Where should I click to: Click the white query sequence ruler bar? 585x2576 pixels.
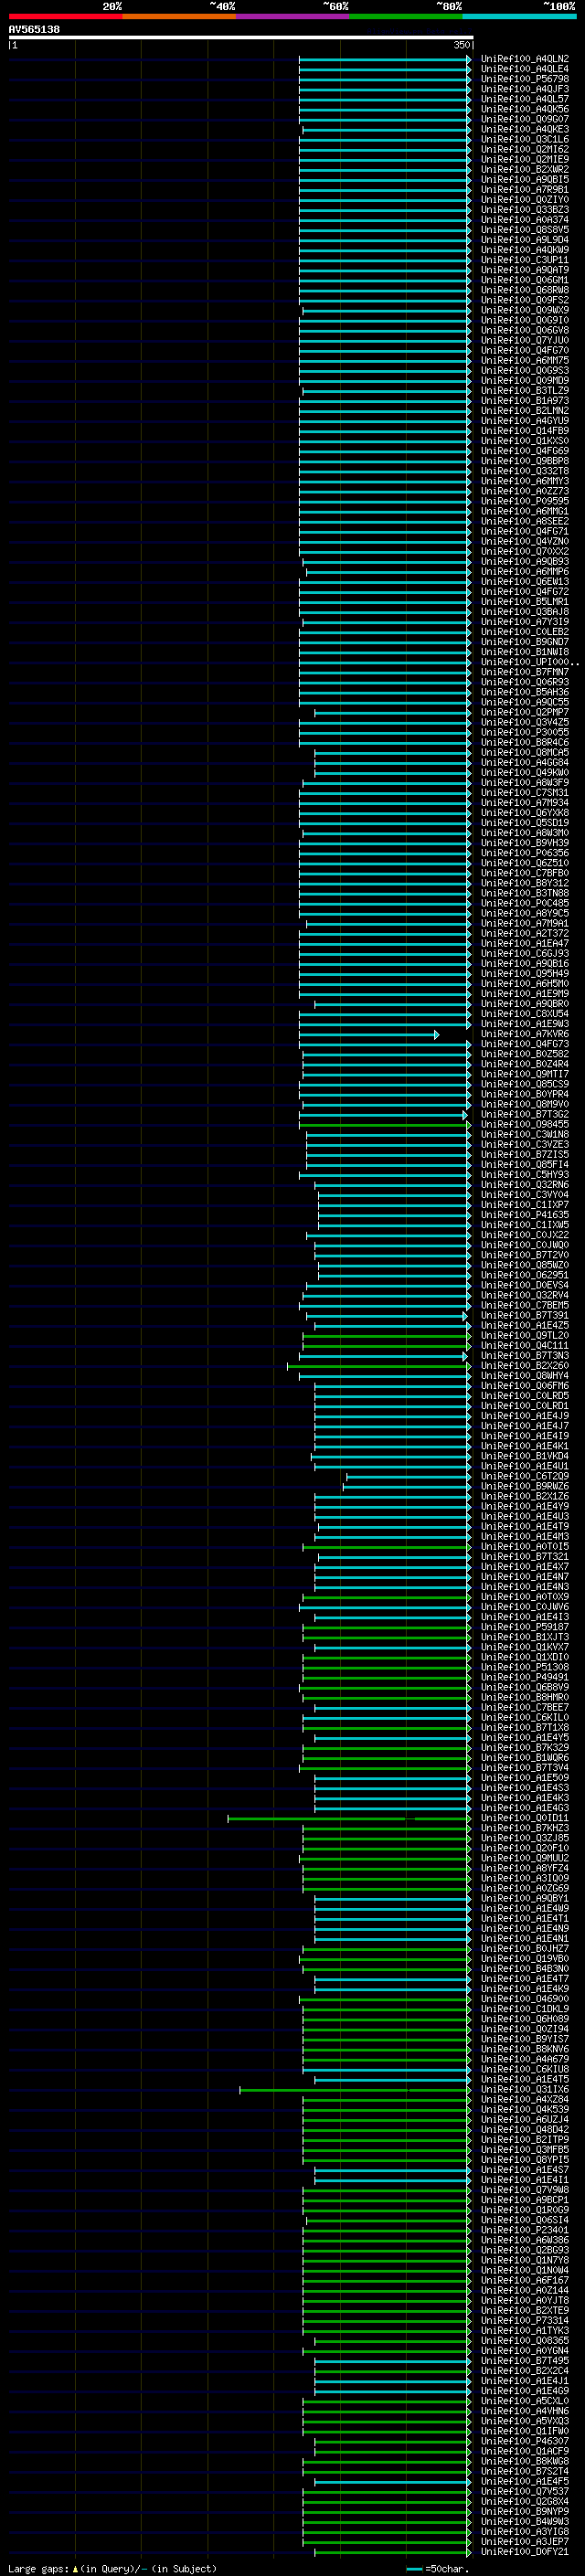point(241,38)
